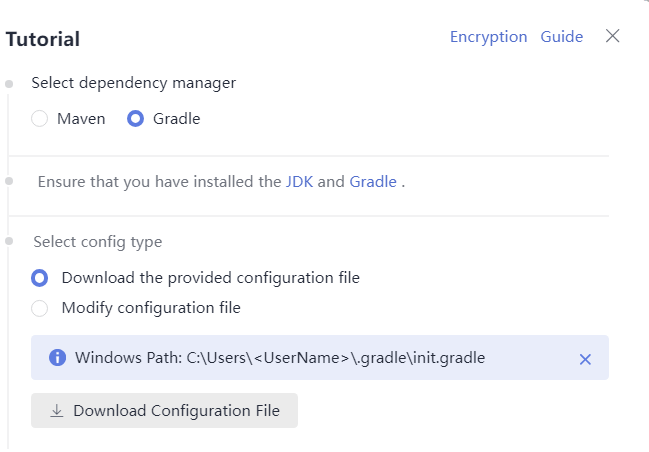Click the Download Configuration File button

164,411
